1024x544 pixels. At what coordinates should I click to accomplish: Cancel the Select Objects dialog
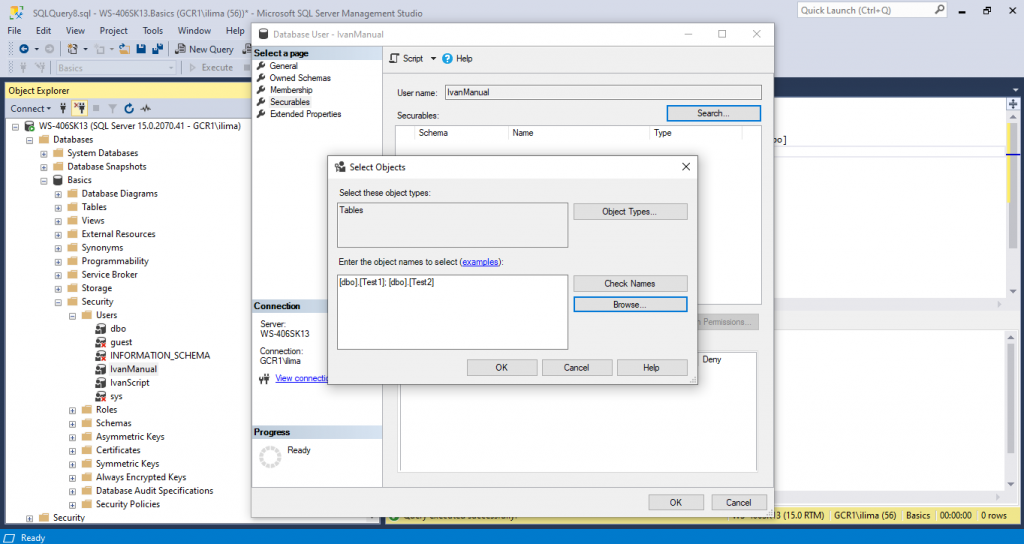577,368
